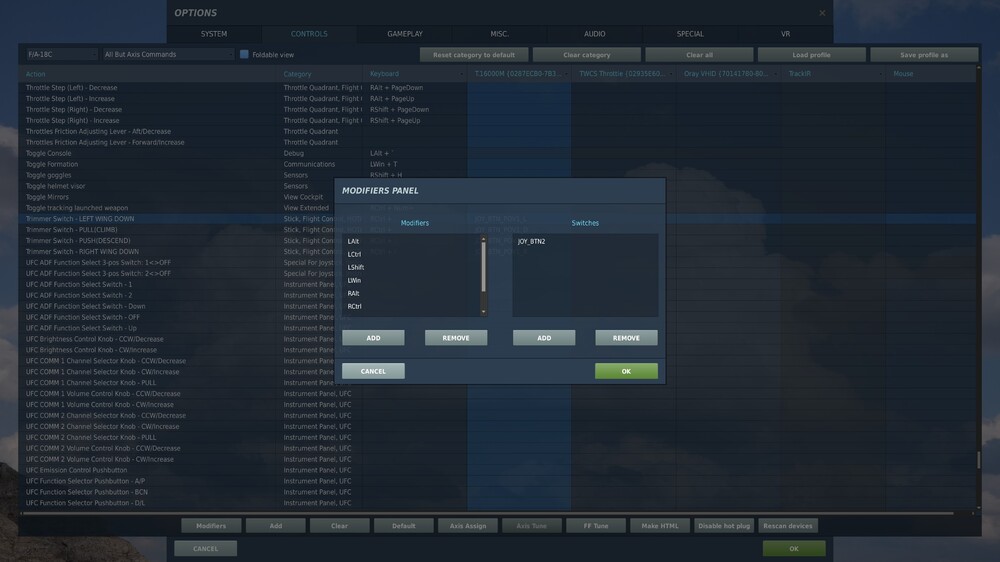
Task: Open the SPECIAL tab
Action: click(x=690, y=34)
